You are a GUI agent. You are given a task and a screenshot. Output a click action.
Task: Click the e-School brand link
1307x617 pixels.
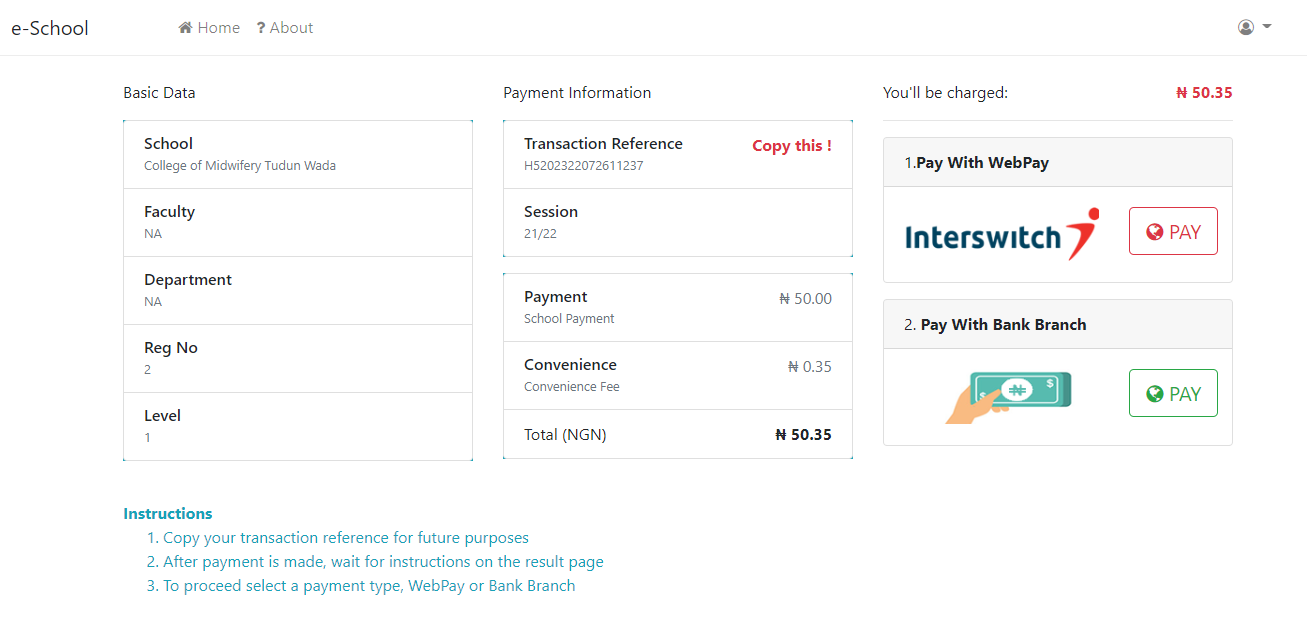tap(50, 28)
